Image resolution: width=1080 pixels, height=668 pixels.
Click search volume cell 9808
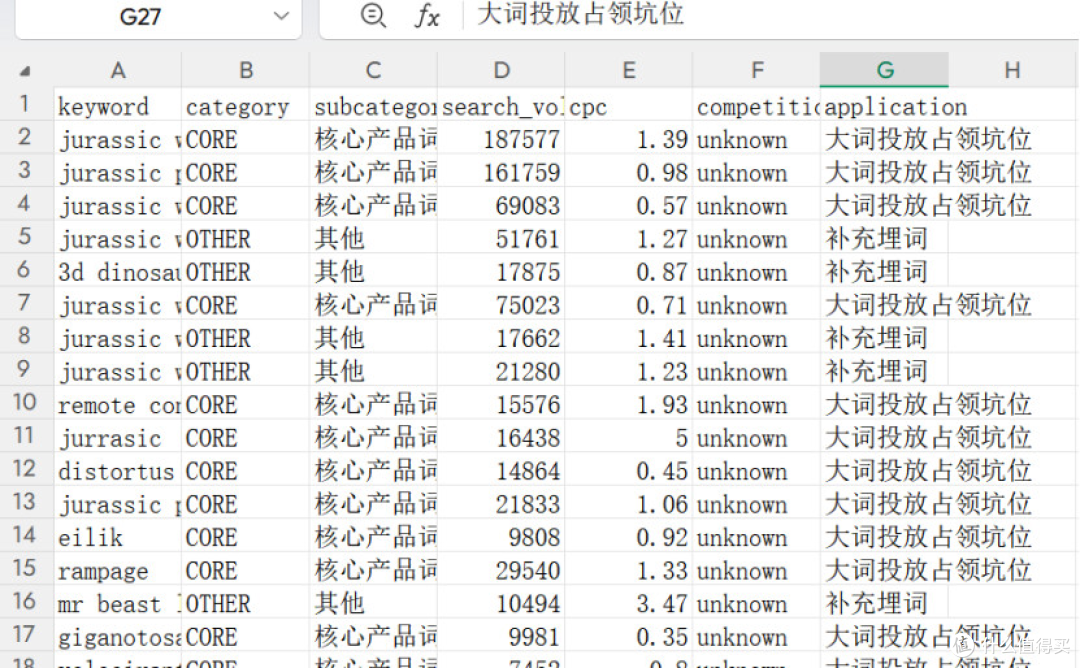501,537
